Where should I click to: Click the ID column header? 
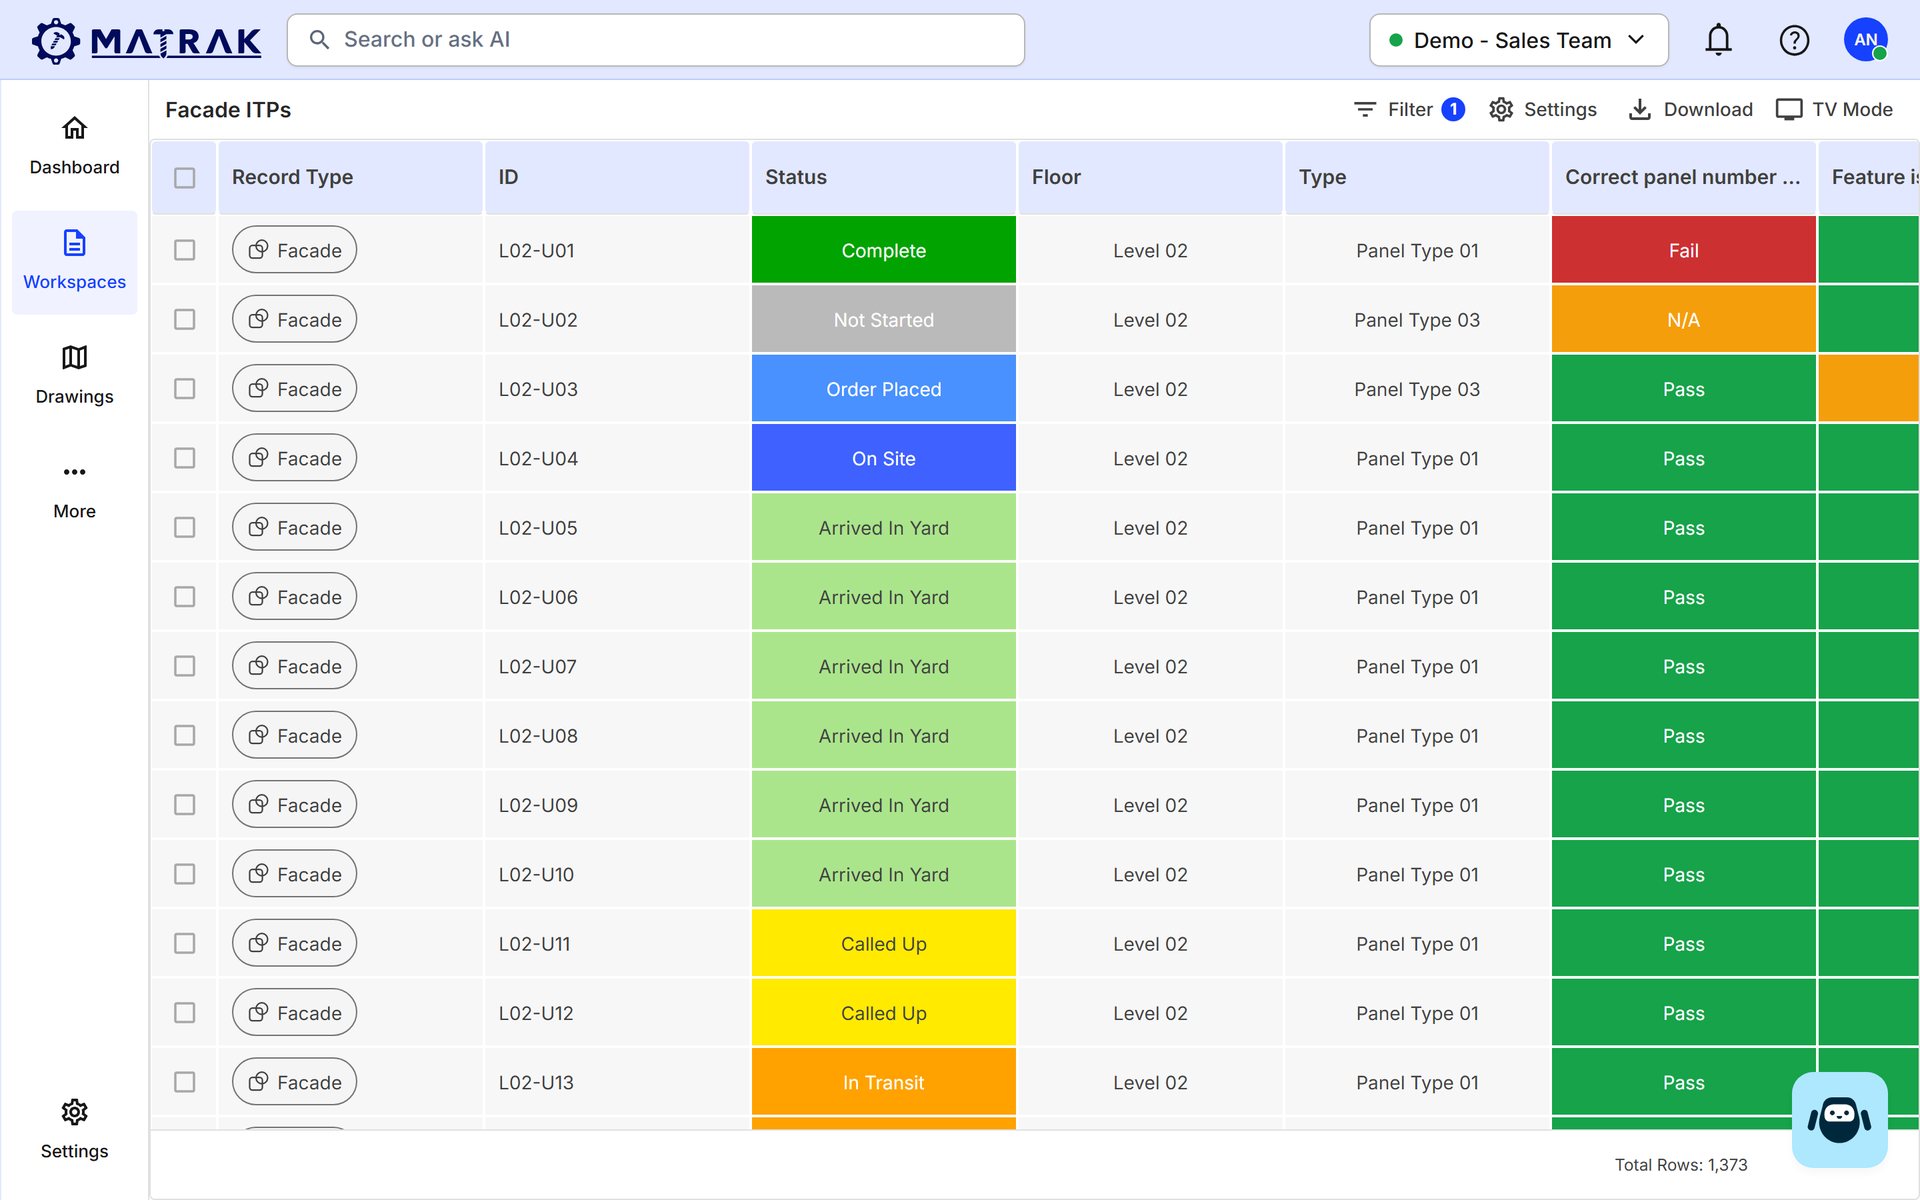617,177
